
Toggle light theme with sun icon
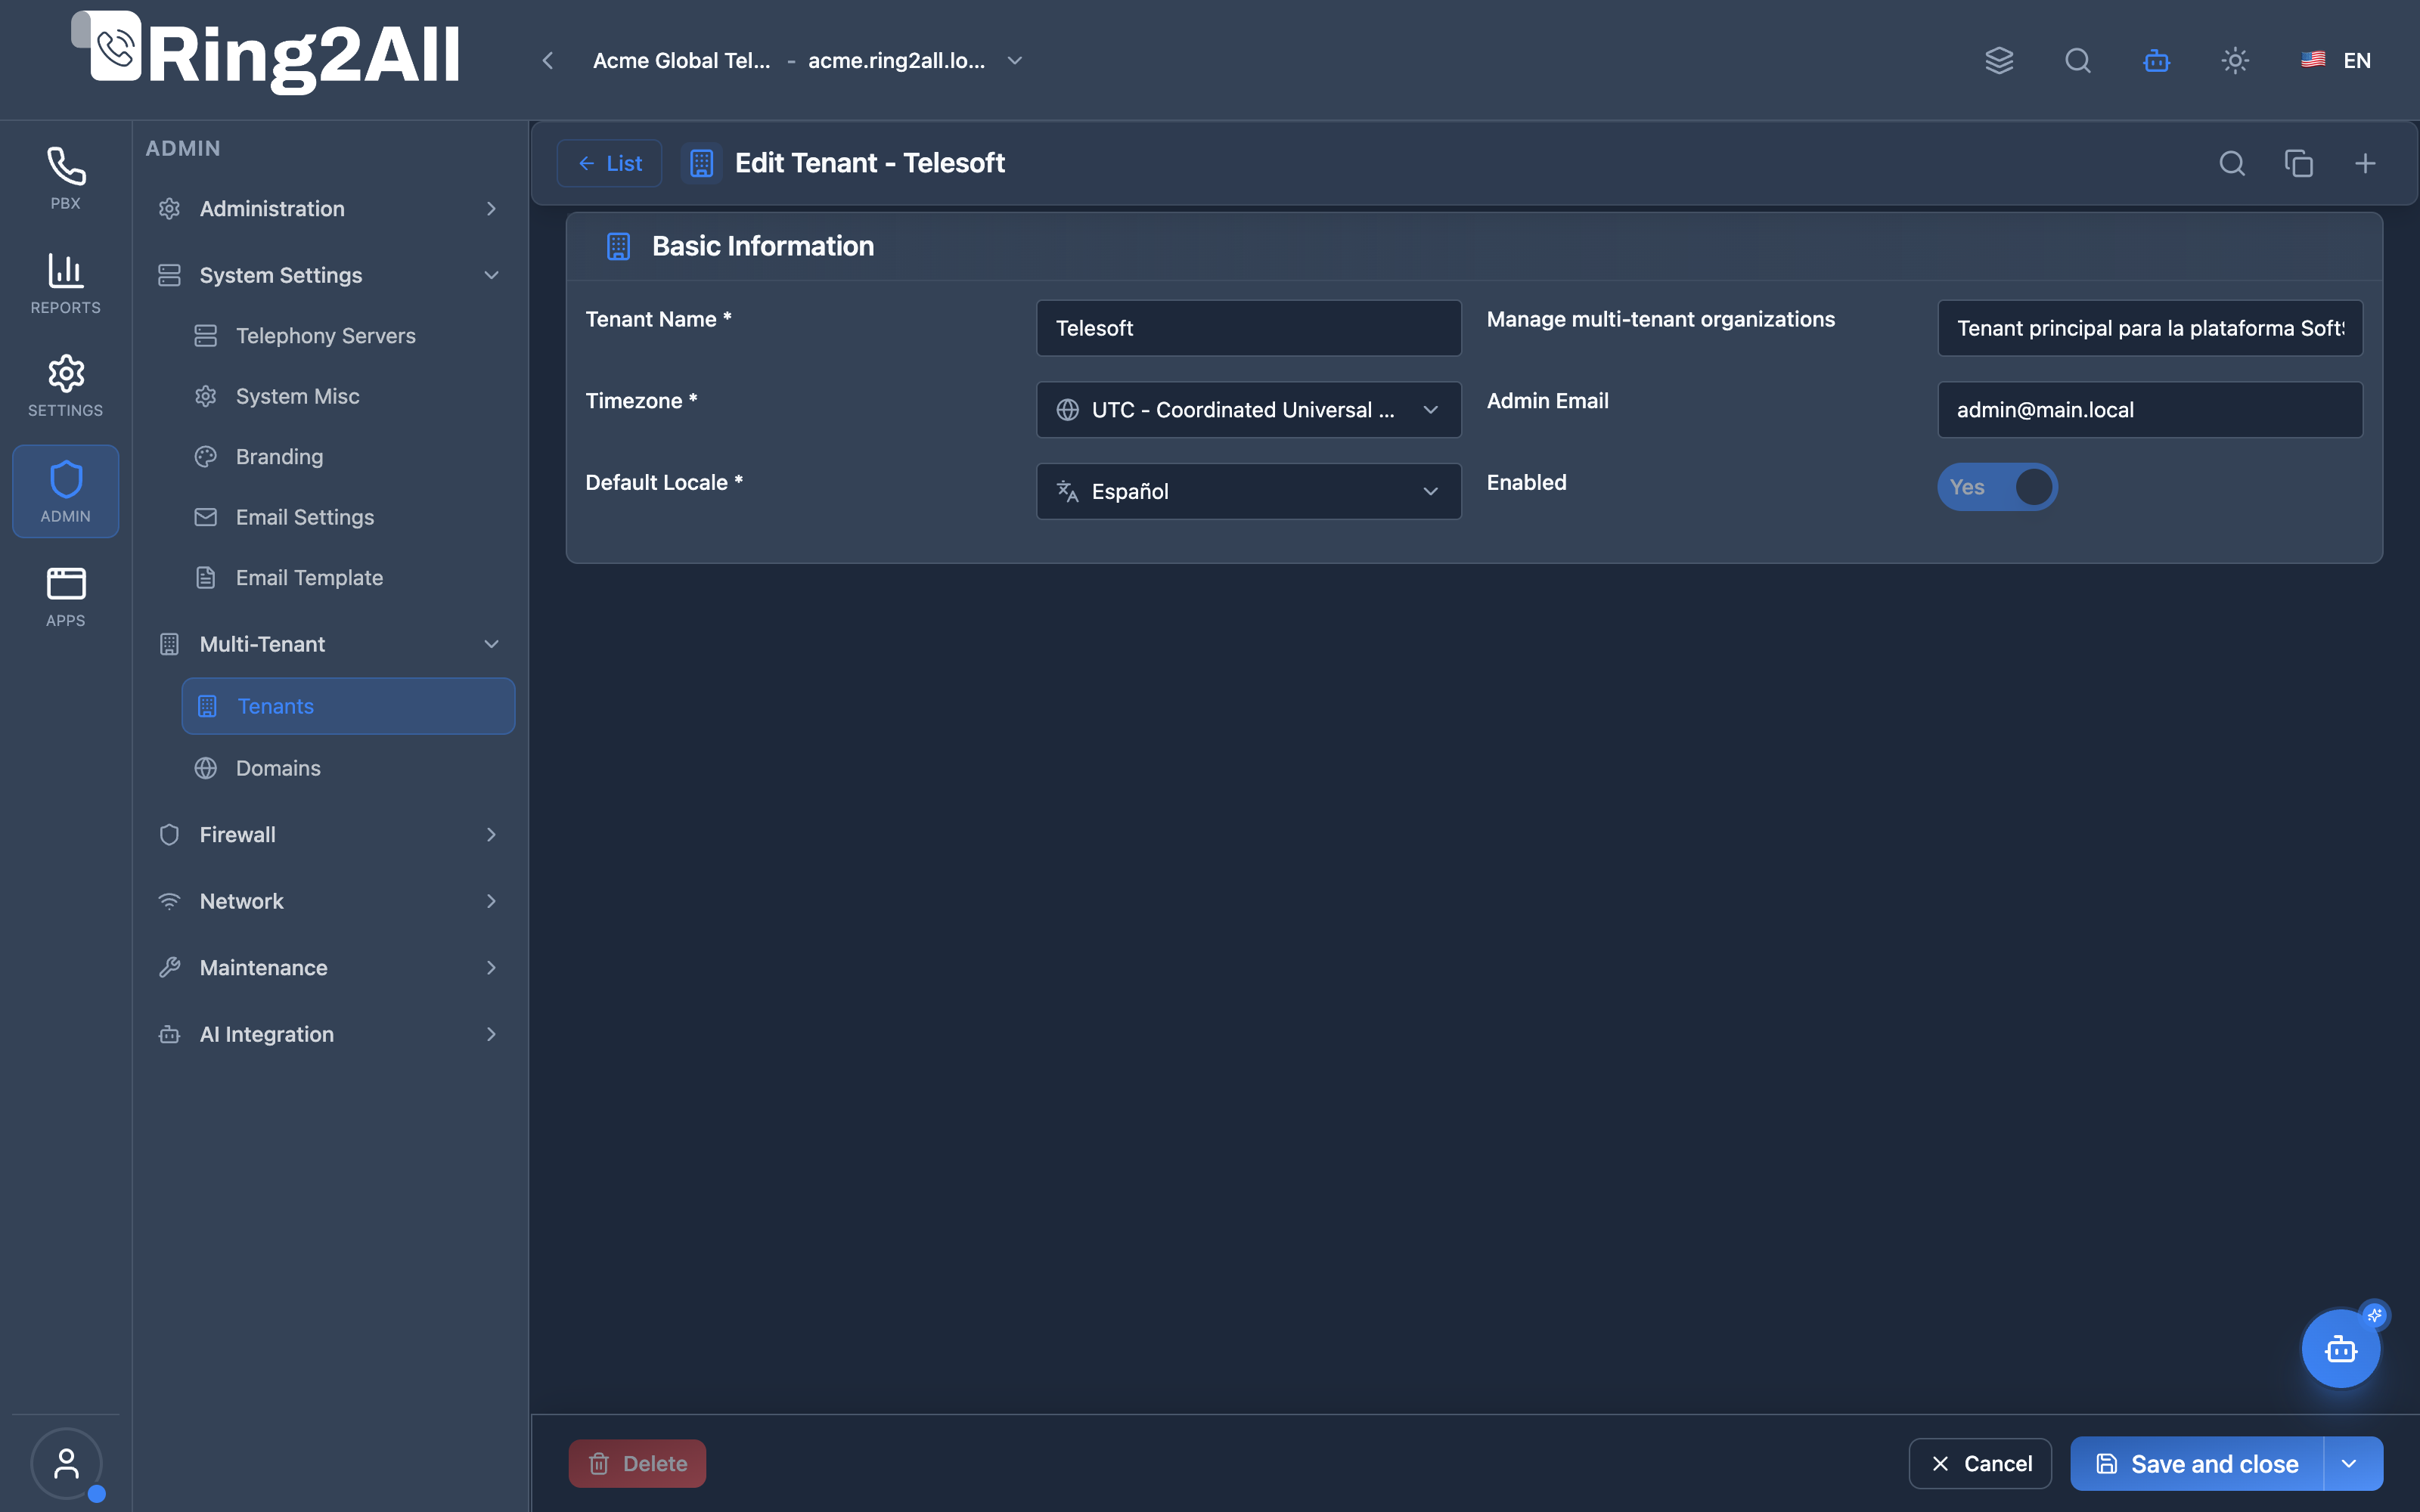pos(2235,60)
